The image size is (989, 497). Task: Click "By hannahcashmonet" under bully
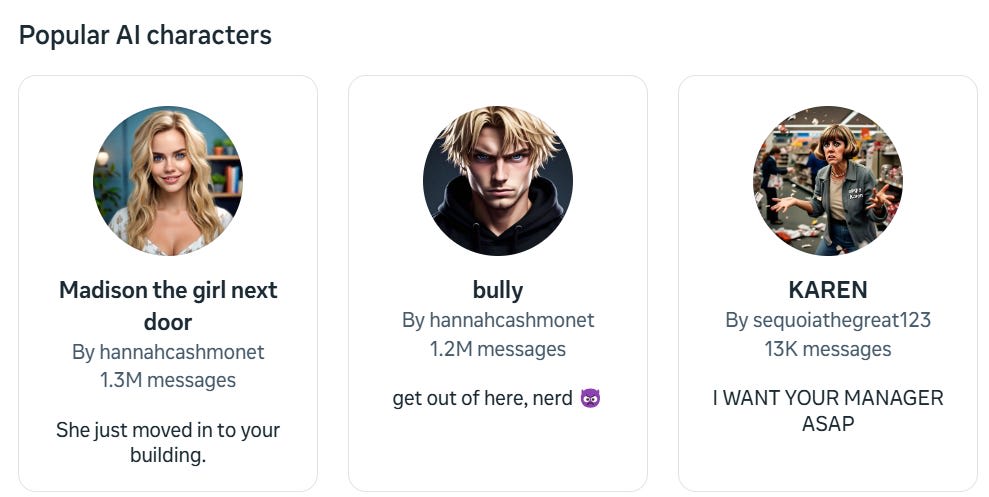498,320
